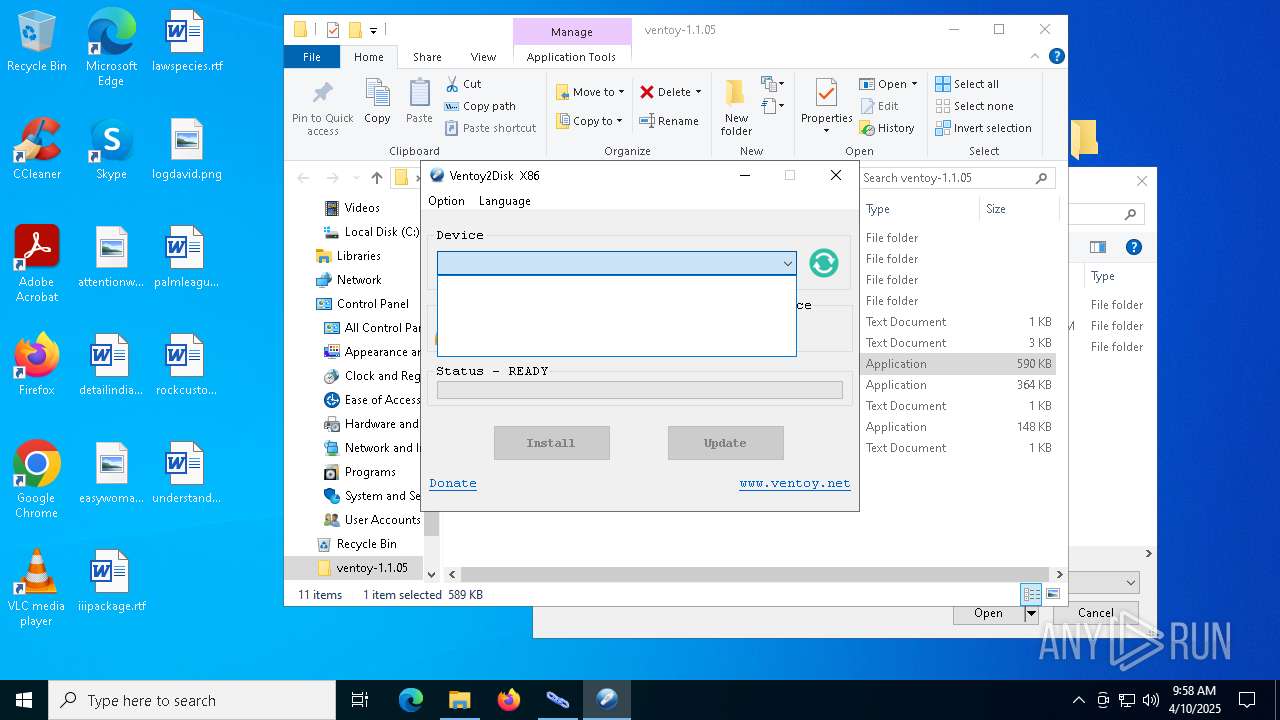Switch to the View ribbon tab
1280x720 pixels.
tap(483, 57)
